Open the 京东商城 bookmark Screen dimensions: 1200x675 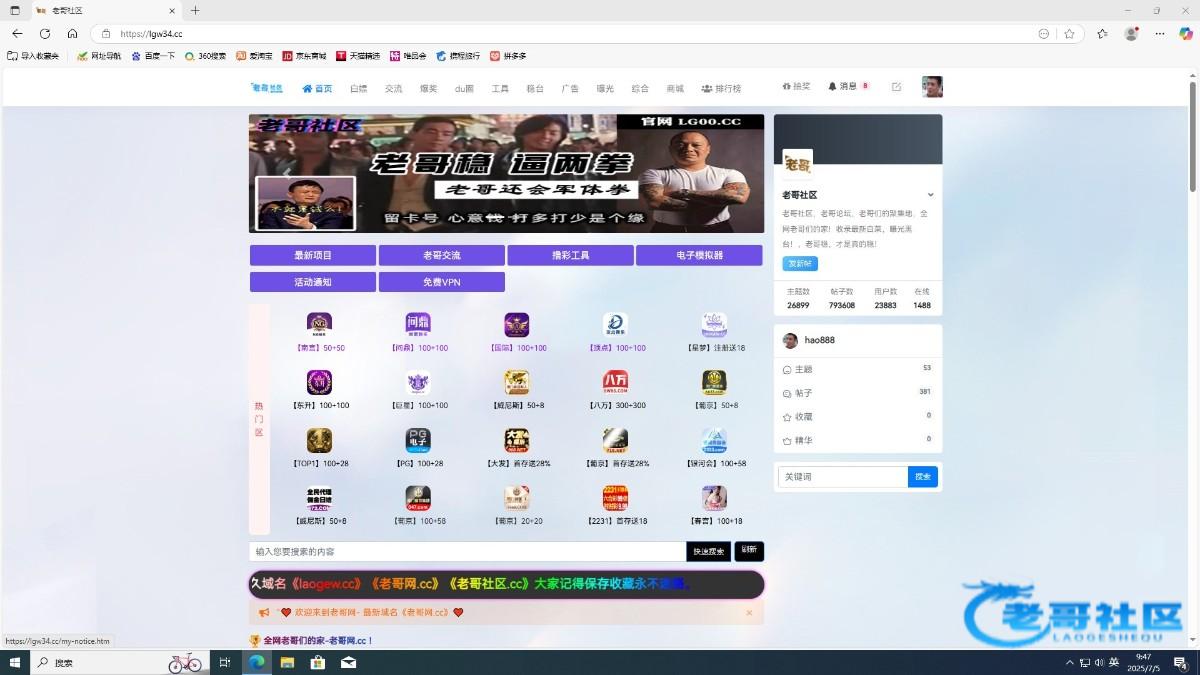(x=304, y=56)
